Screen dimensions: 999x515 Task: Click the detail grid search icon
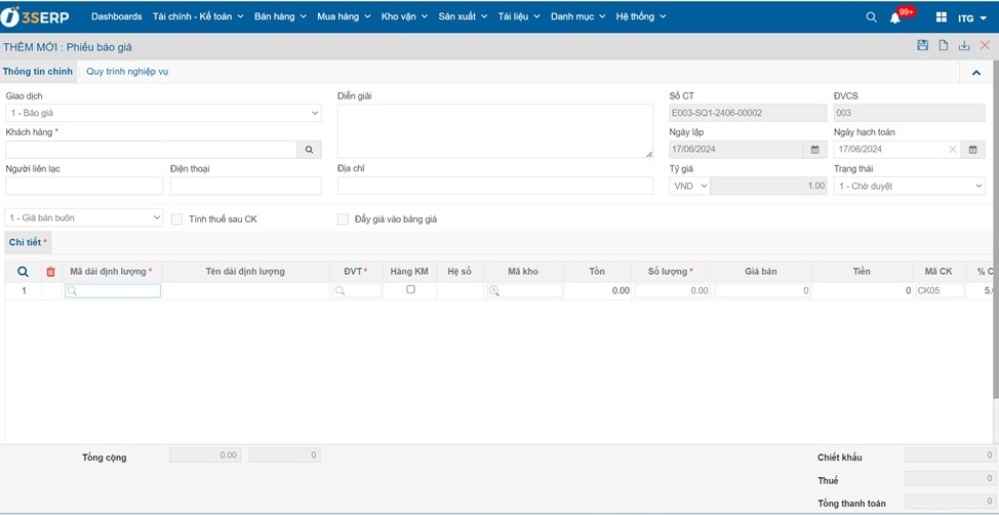tap(23, 272)
